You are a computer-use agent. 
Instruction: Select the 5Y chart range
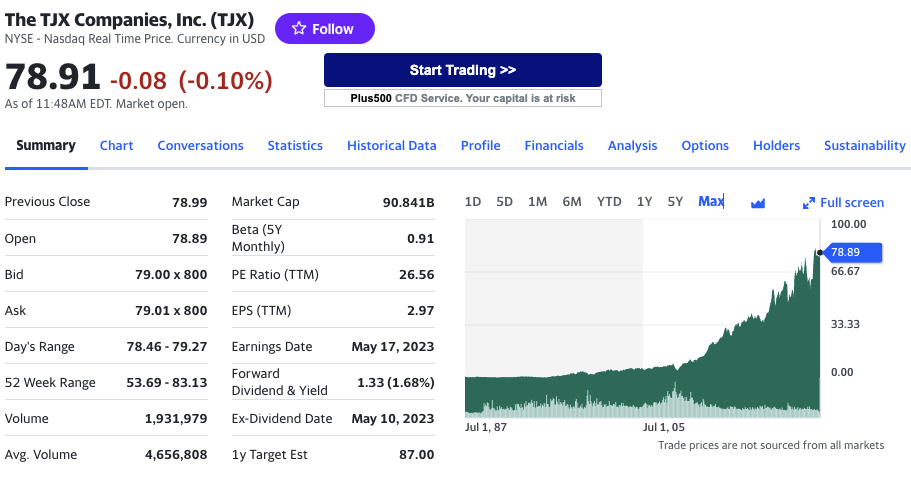click(x=675, y=202)
